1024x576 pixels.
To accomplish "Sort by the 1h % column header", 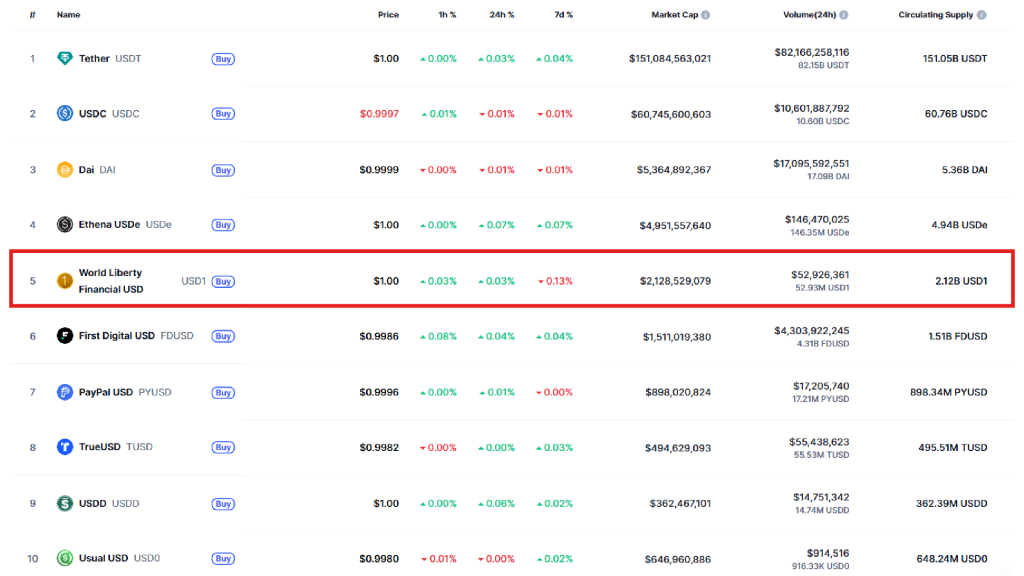I will [447, 14].
